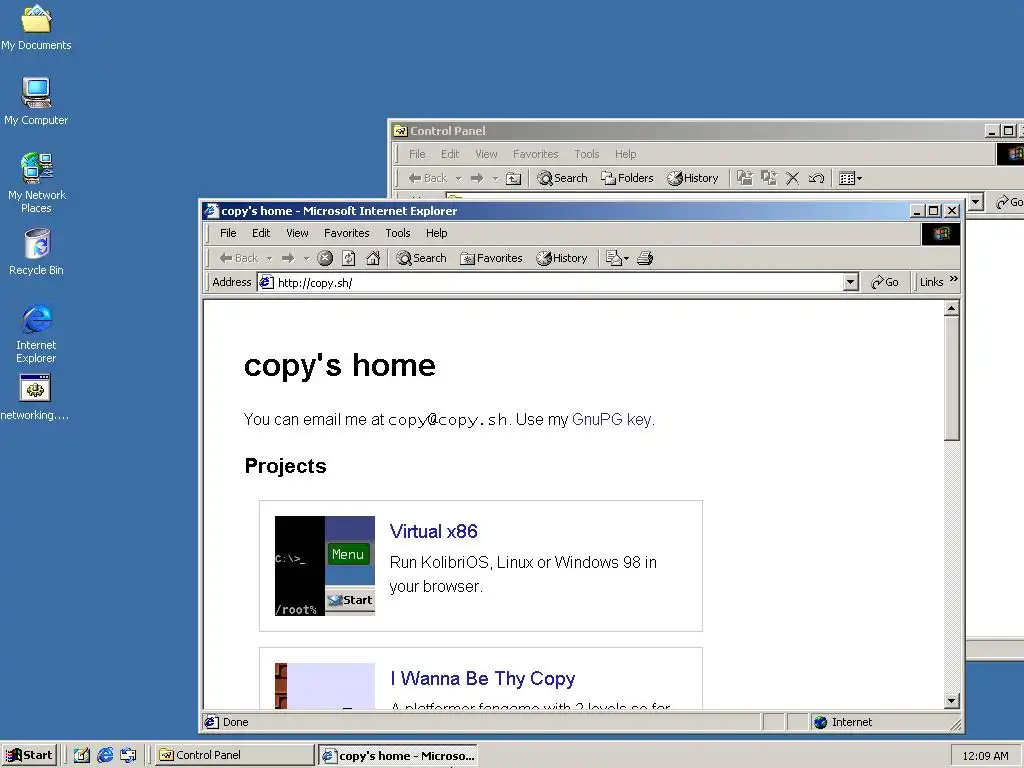Screen dimensions: 1024x768
Task: Open My Documents desktop icon
Action: 36,27
